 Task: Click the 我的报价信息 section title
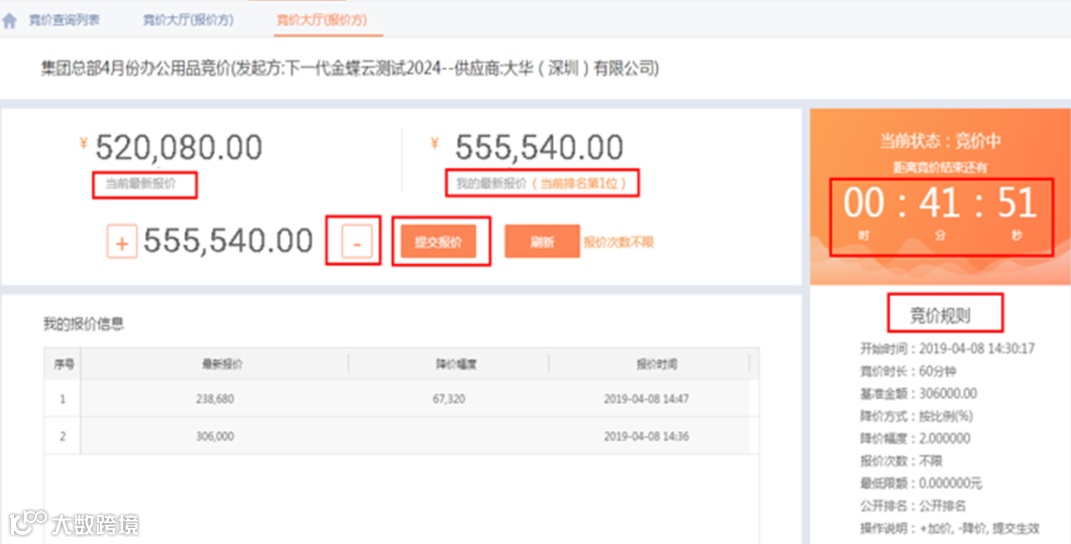coord(83,324)
